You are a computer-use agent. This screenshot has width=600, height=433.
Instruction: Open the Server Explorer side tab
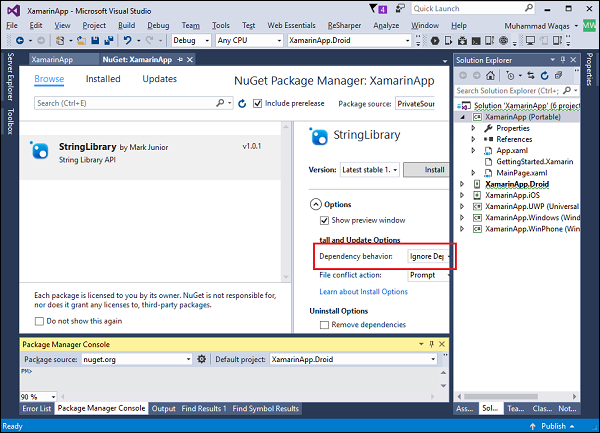pyautogui.click(x=10, y=77)
